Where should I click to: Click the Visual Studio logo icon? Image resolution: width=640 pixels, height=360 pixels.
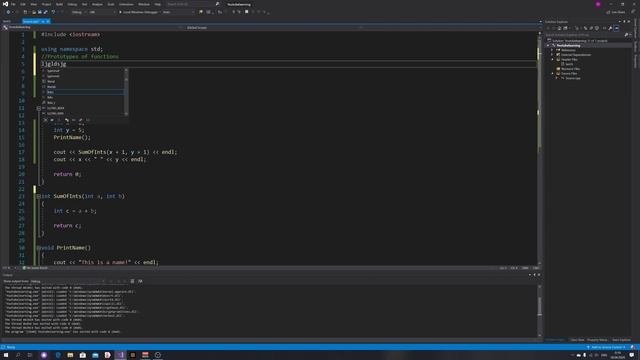click(5, 4)
